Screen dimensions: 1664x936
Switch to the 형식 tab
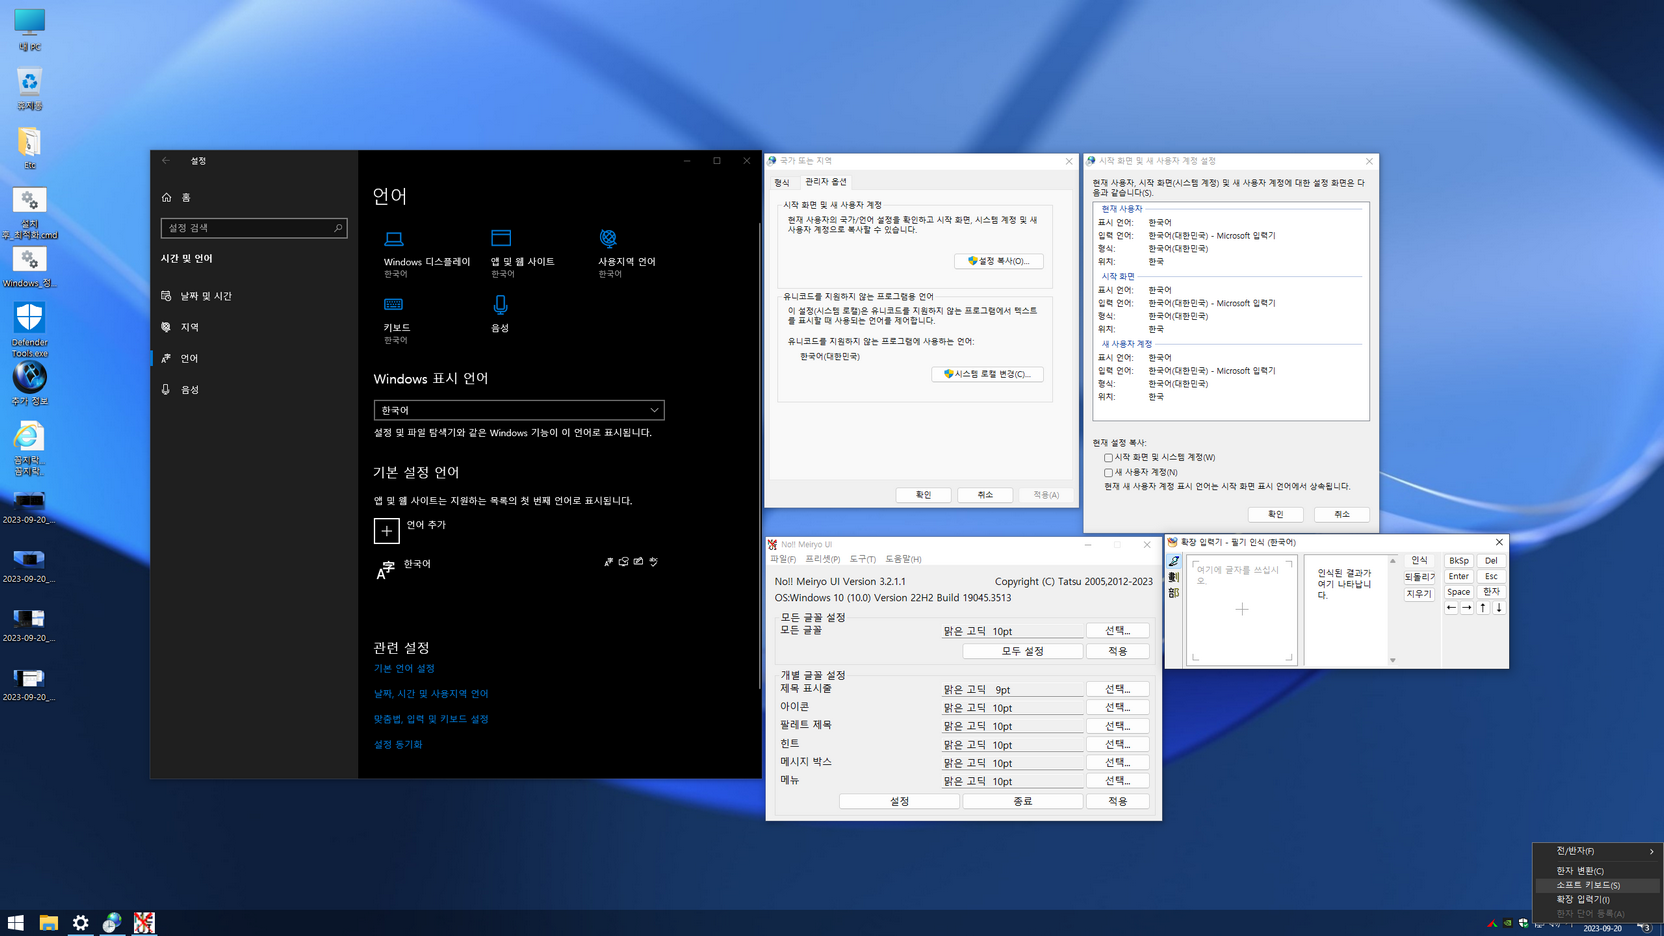[x=782, y=183]
